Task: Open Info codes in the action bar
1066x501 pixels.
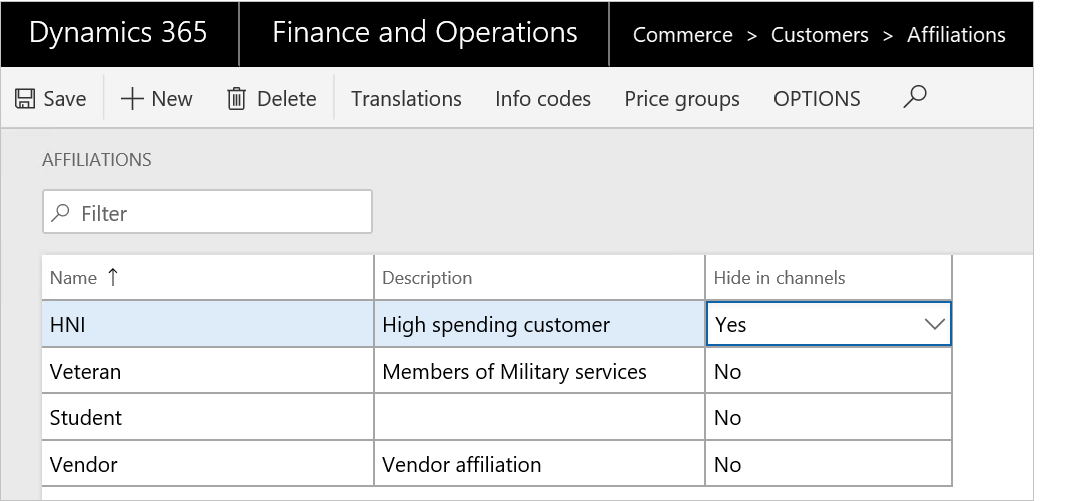Action: click(543, 99)
